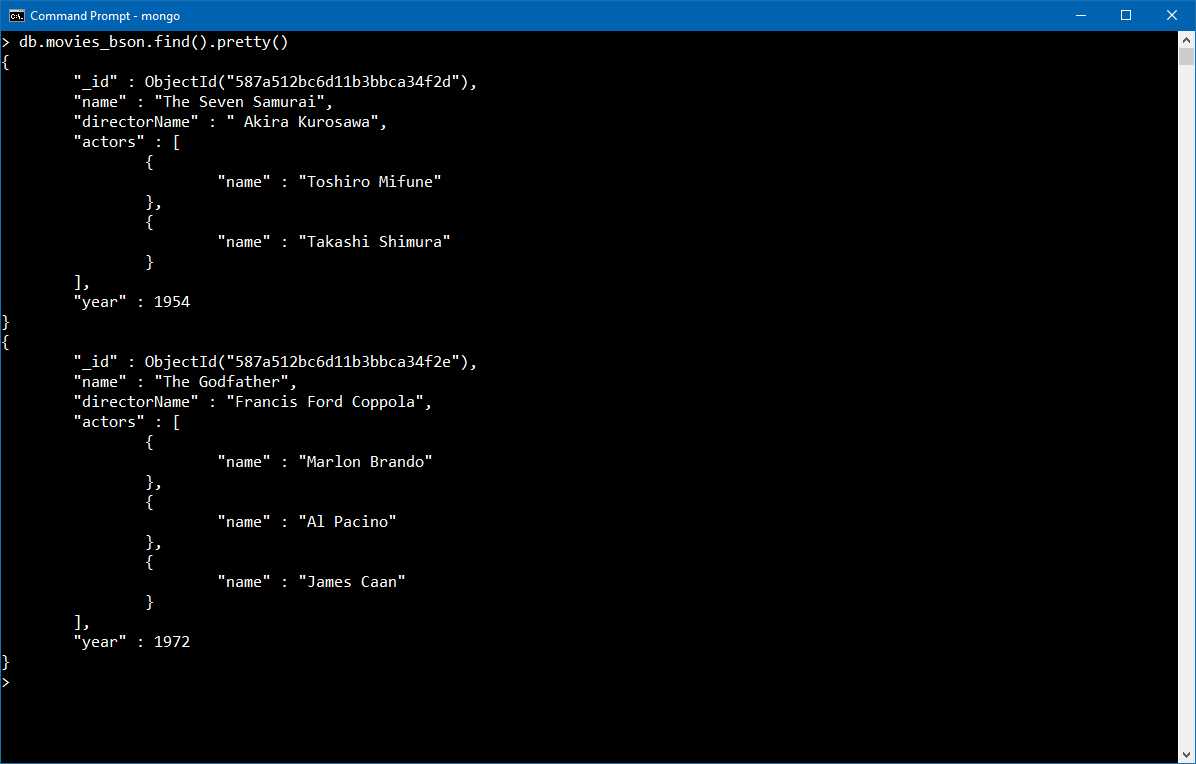The height and width of the screenshot is (764, 1196).
Task: Click the movie name 'The Godfather'
Action: [225, 381]
